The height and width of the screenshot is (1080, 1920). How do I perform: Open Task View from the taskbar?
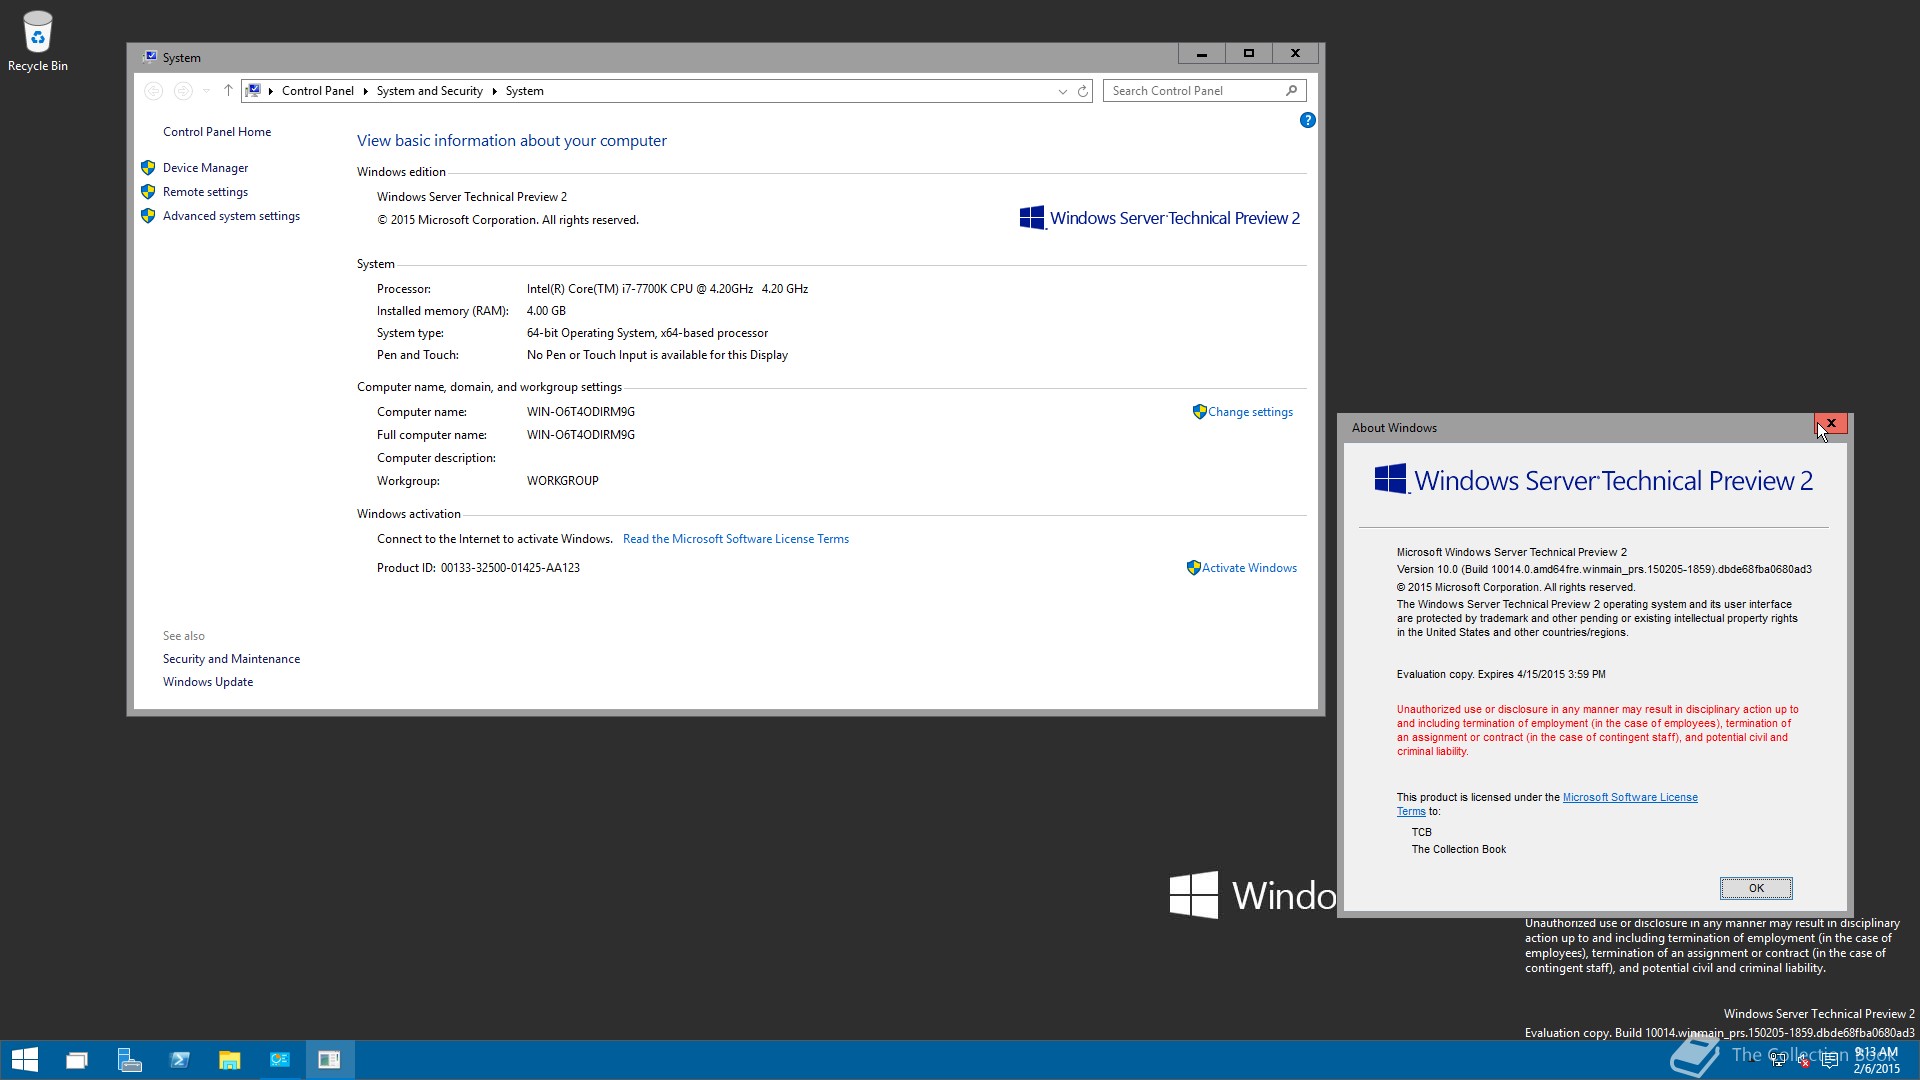77,1060
